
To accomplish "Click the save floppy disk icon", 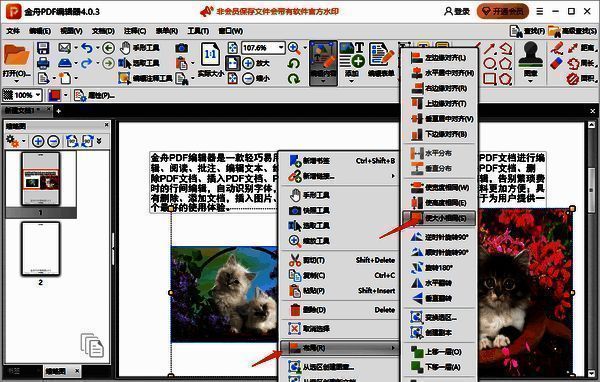I will (43, 48).
